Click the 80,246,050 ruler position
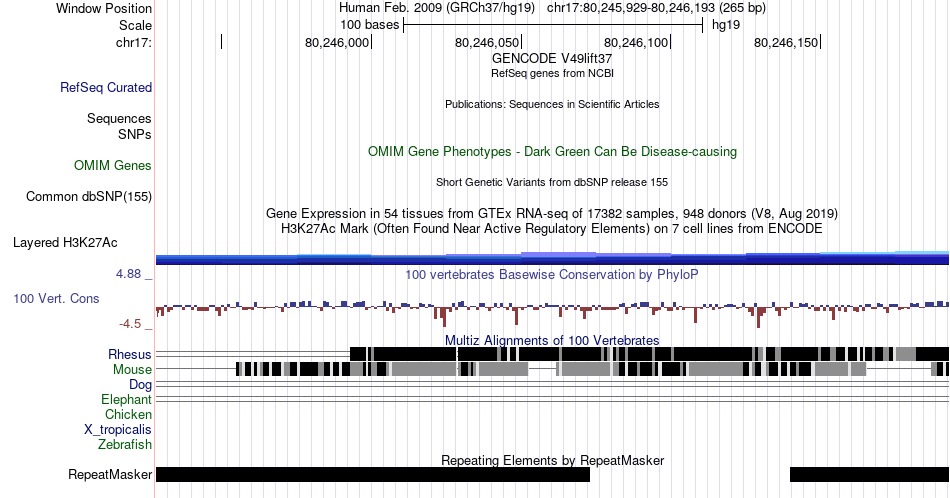 coord(487,42)
